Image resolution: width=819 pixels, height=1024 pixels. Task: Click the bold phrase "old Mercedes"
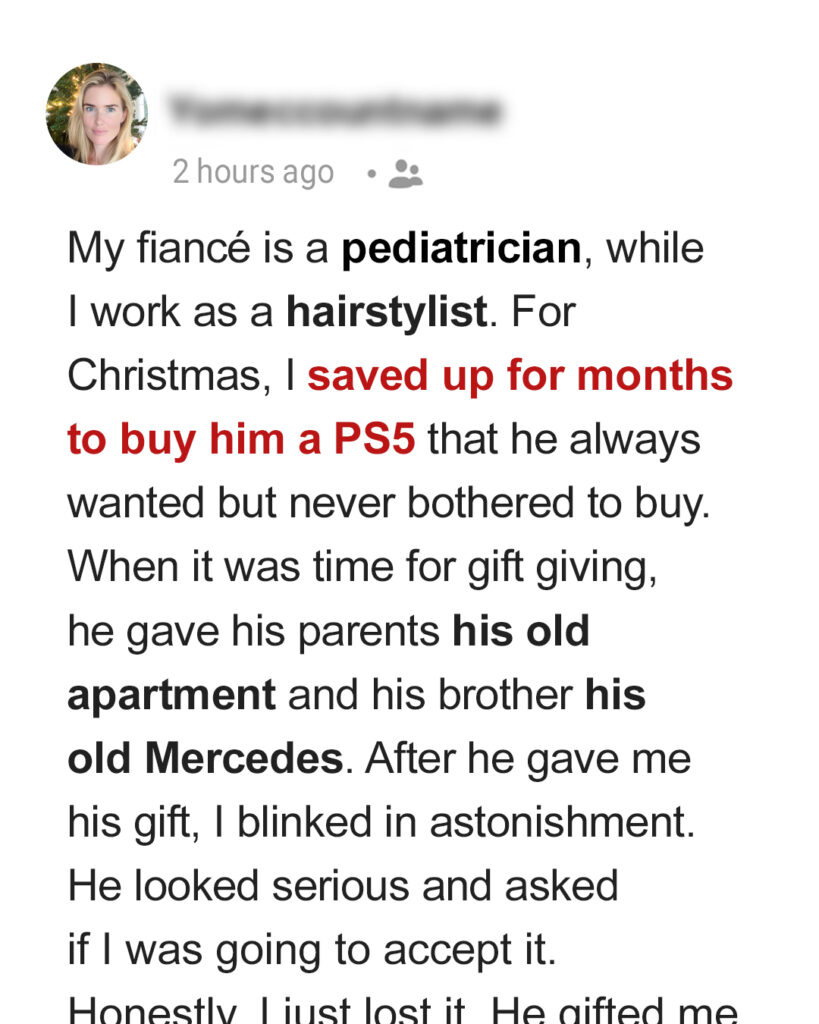pos(205,759)
